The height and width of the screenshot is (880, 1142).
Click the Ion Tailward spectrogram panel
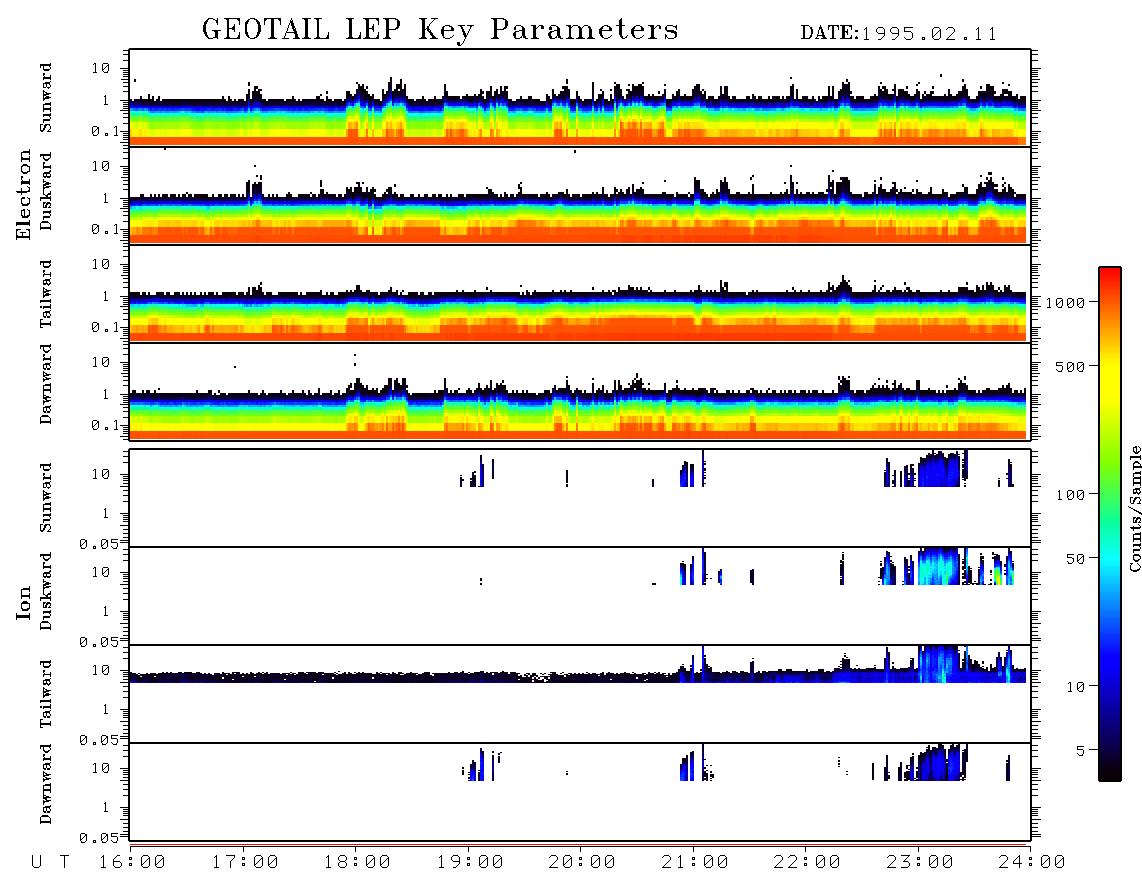(x=580, y=694)
